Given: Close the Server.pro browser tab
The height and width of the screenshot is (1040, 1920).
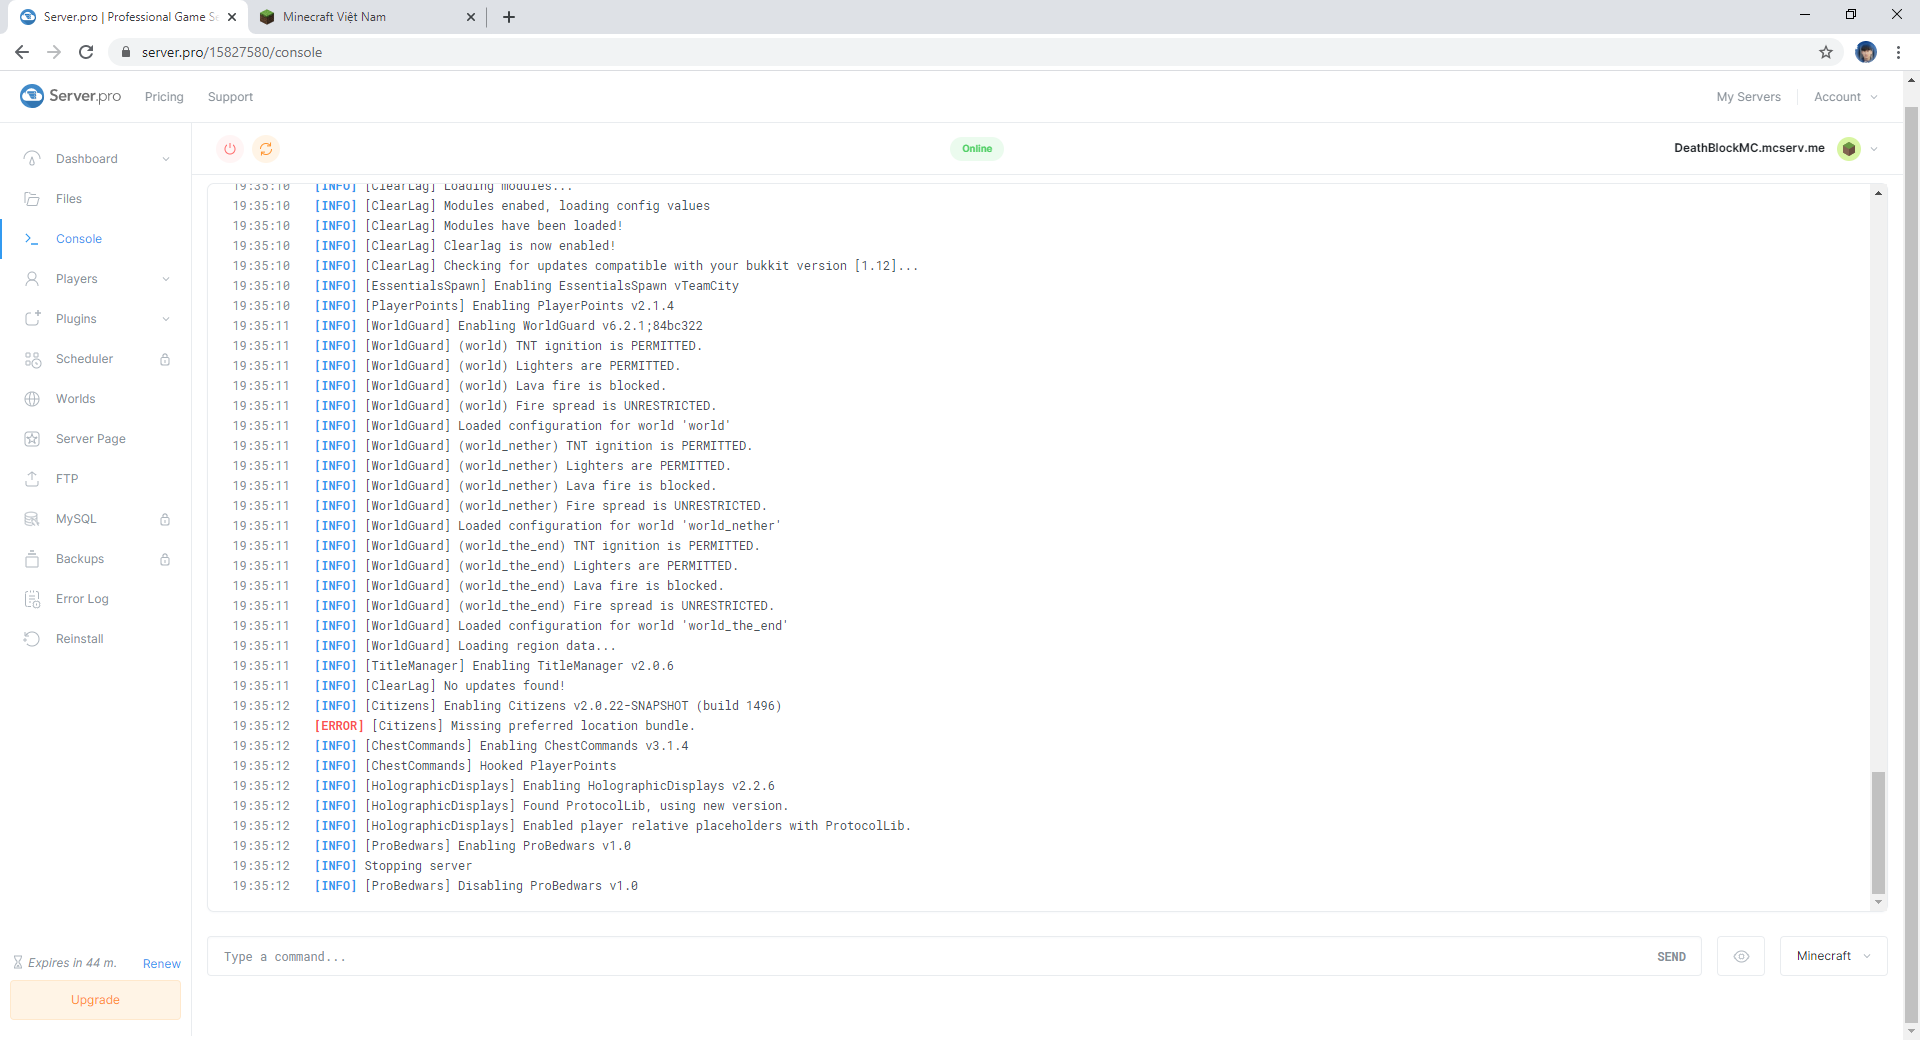Looking at the screenshot, I should tap(232, 17).
